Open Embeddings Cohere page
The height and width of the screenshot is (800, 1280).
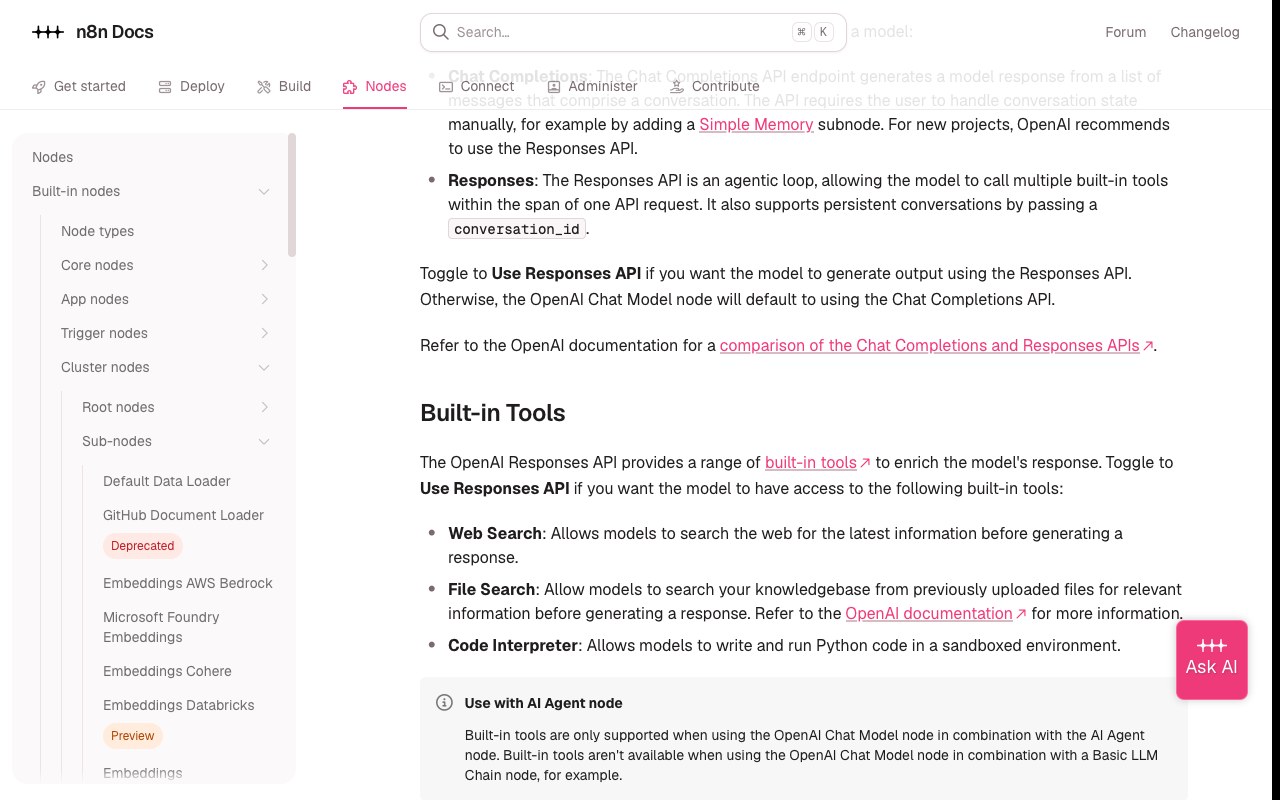167,671
